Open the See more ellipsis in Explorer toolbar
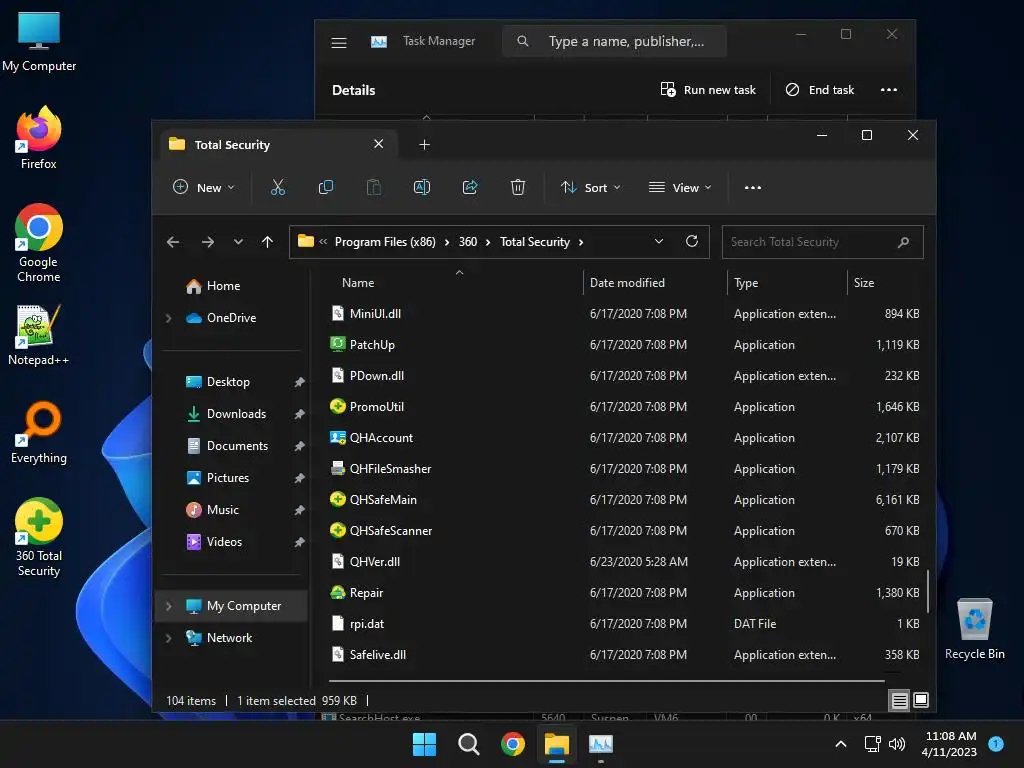 pos(753,187)
